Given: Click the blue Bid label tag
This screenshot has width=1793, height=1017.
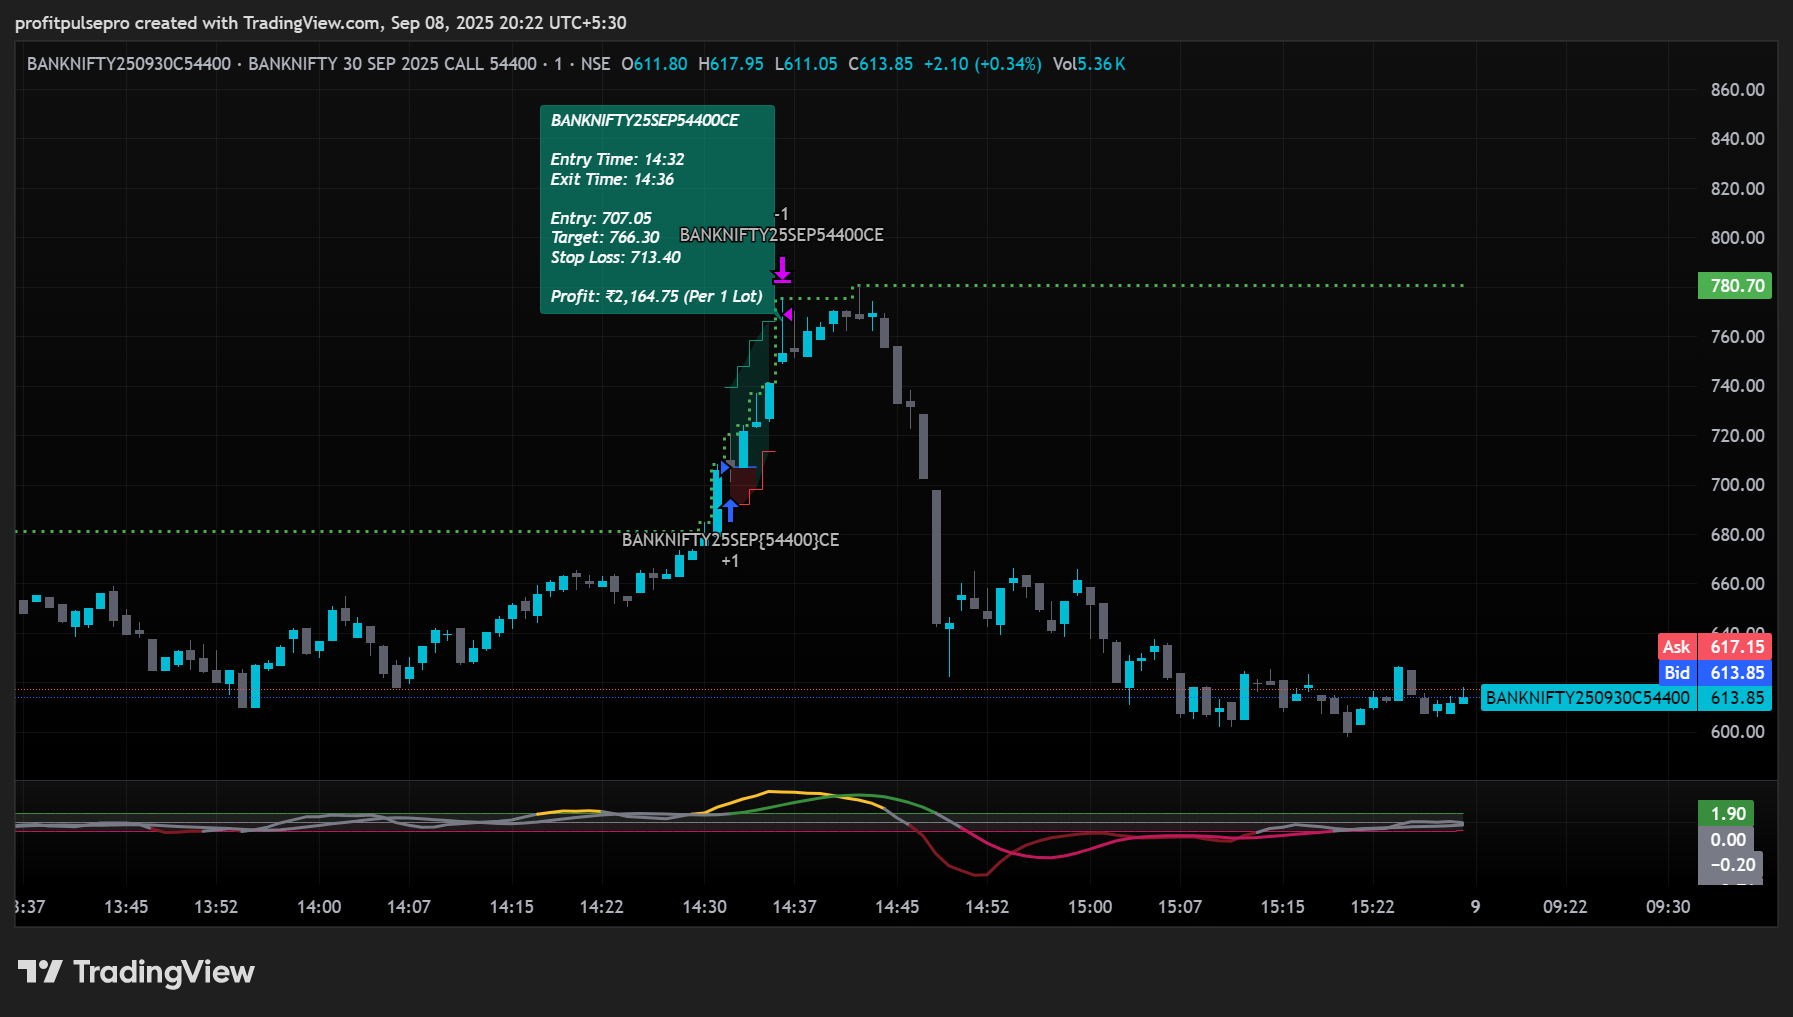Looking at the screenshot, I should click(x=1676, y=673).
